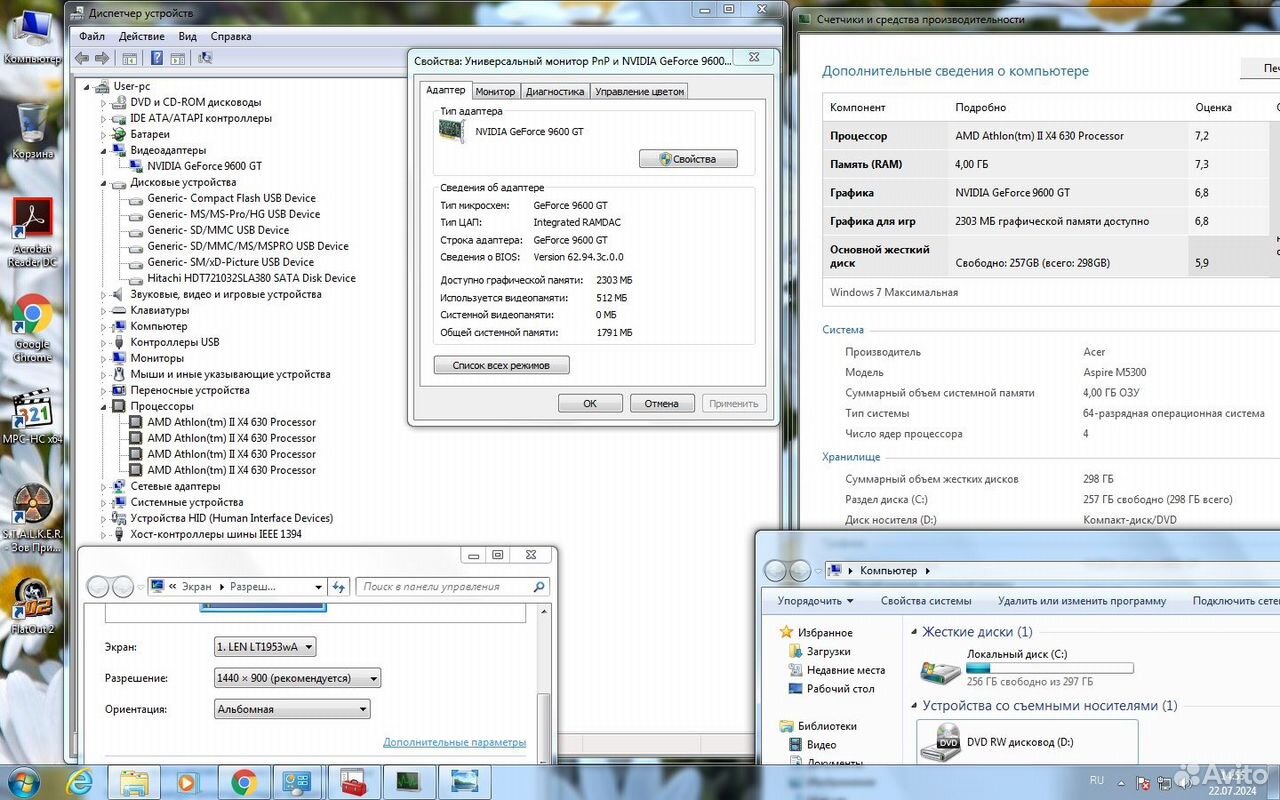Click Local Disk (C:) drive icon

(x=940, y=671)
